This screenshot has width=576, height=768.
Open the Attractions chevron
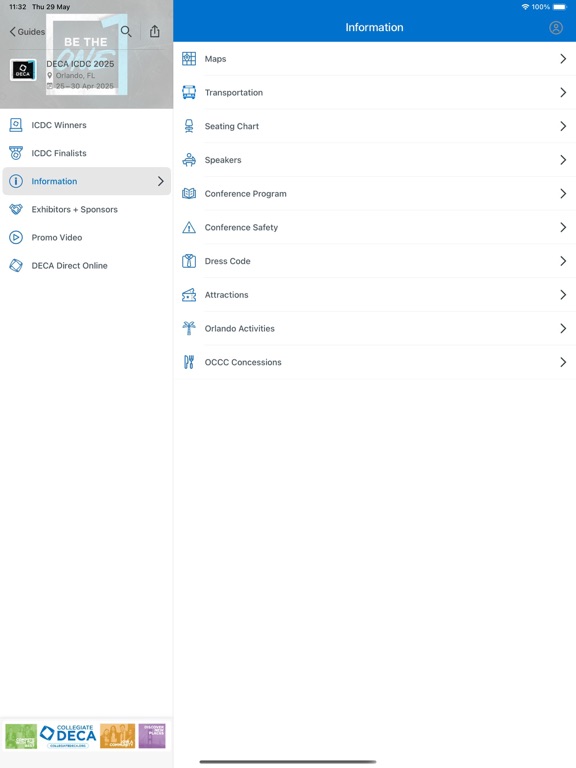(x=563, y=295)
